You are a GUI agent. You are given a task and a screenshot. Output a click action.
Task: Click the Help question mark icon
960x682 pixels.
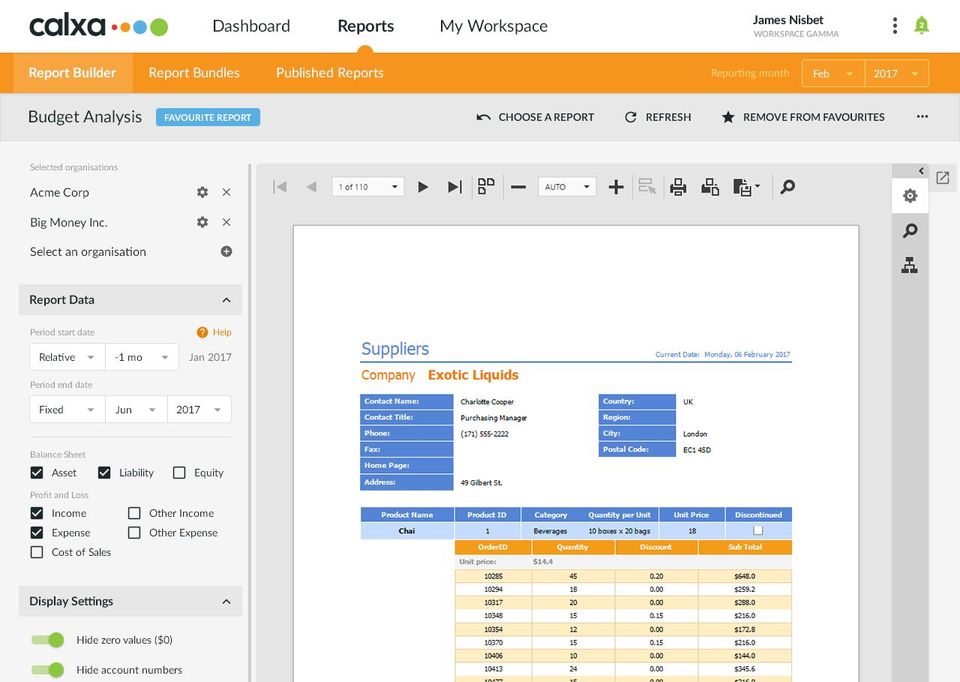click(203, 332)
